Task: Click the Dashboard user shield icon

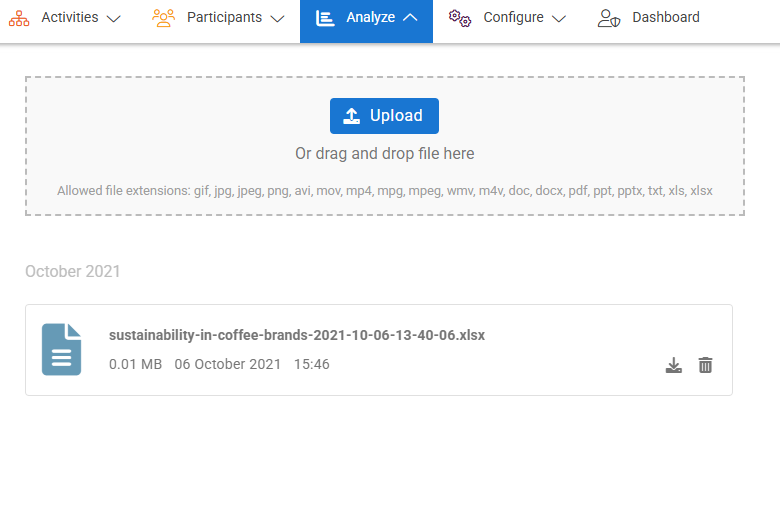Action: click(609, 18)
